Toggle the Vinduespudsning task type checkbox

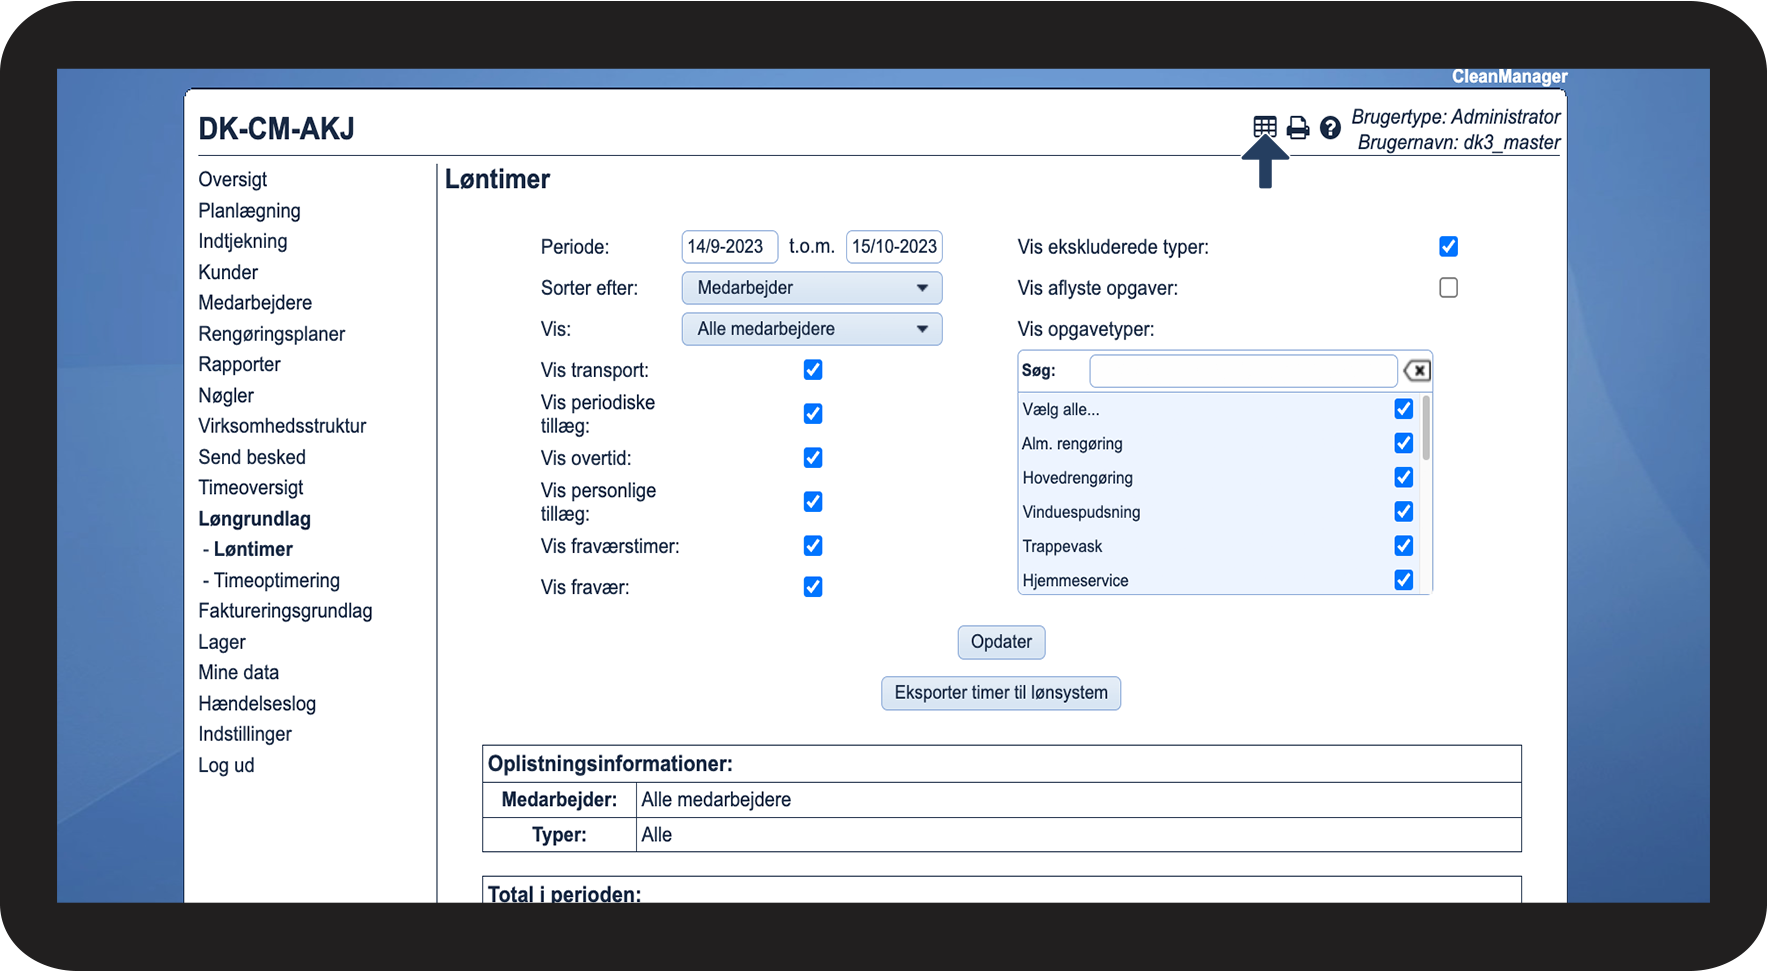click(x=1404, y=512)
